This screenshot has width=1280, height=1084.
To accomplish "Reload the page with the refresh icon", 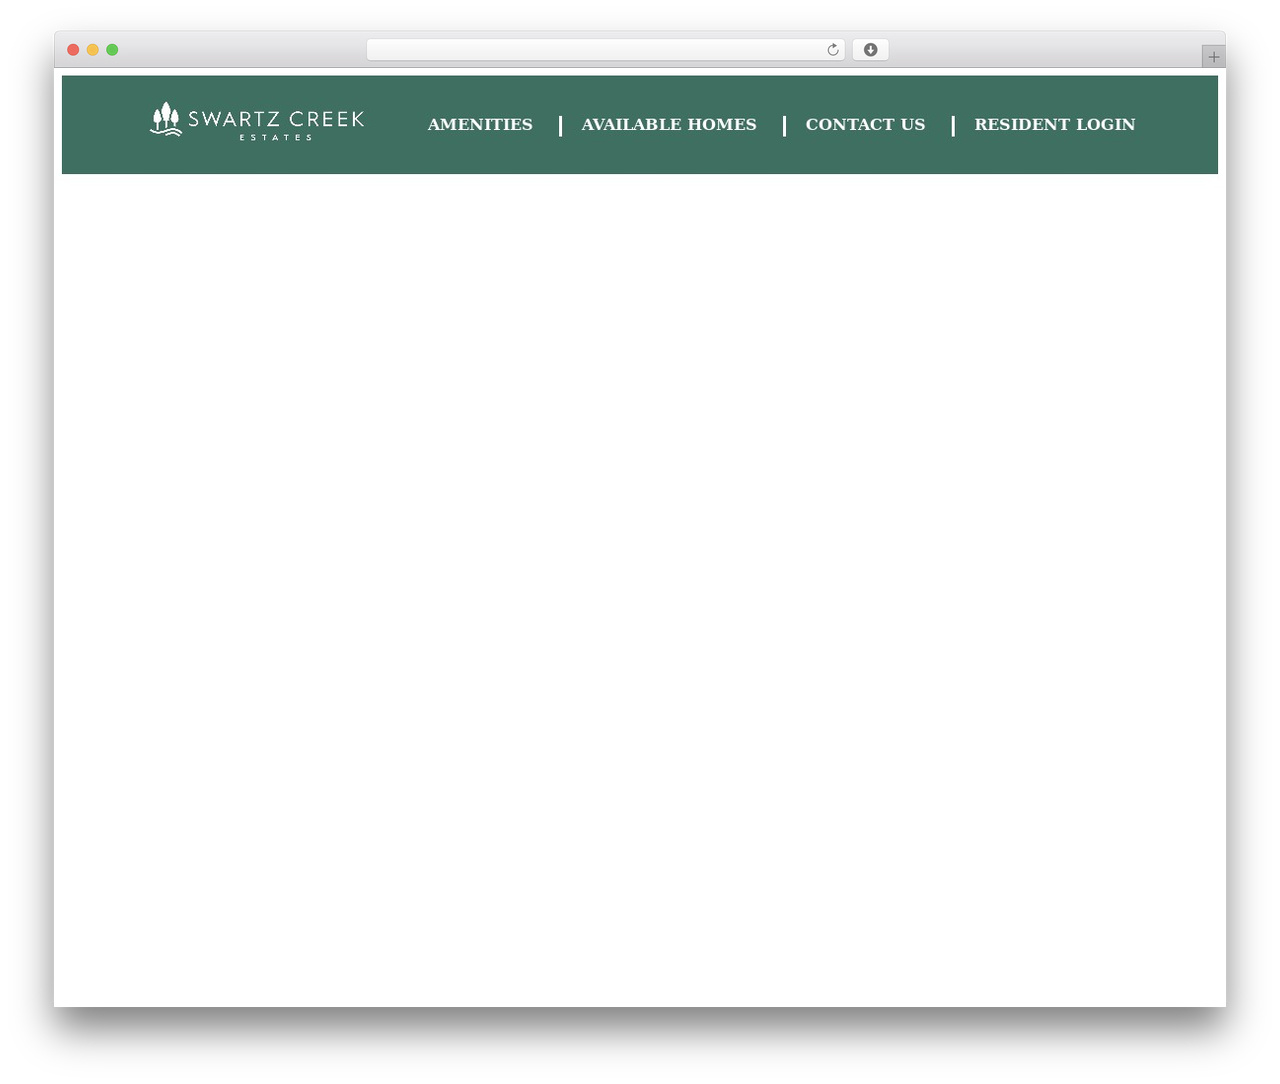I will [832, 50].
